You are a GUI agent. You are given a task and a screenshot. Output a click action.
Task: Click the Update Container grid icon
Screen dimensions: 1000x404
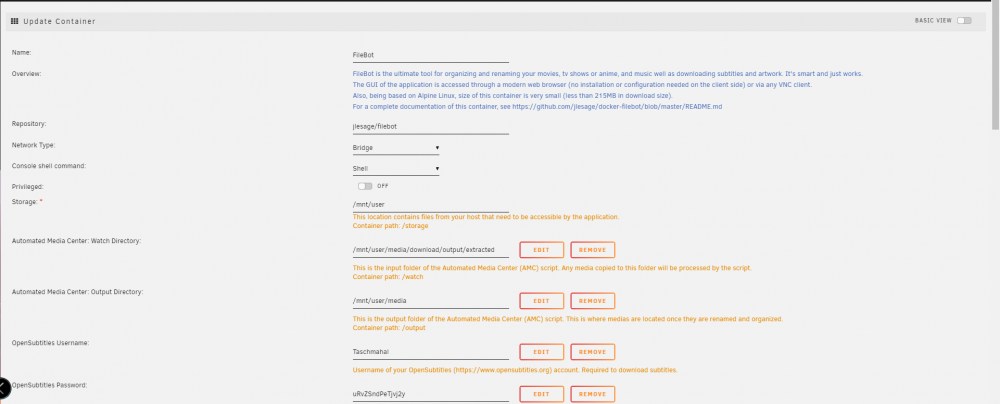click(15, 21)
